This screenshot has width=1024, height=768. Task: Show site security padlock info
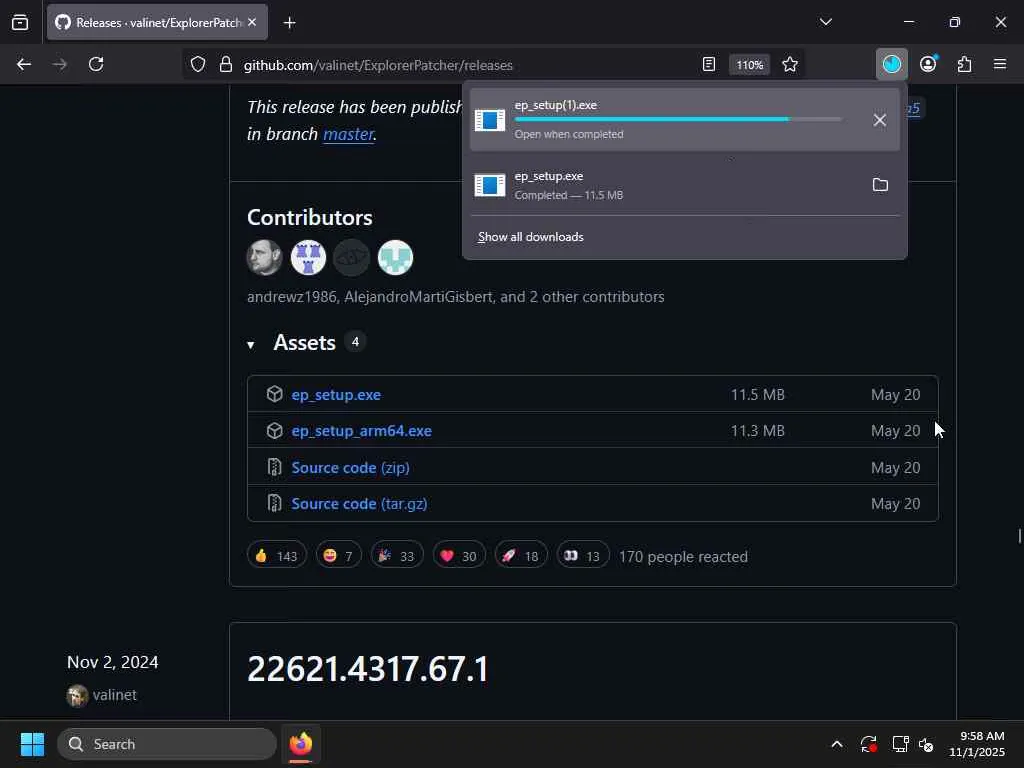(225, 65)
